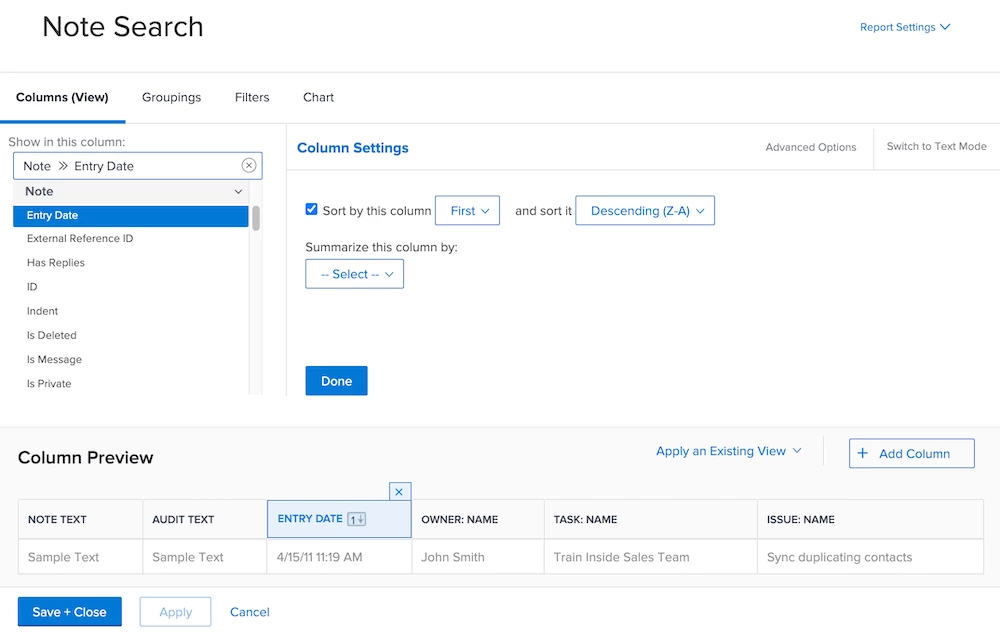Select External Reference ID field
This screenshot has width=1000, height=634.
point(131,239)
